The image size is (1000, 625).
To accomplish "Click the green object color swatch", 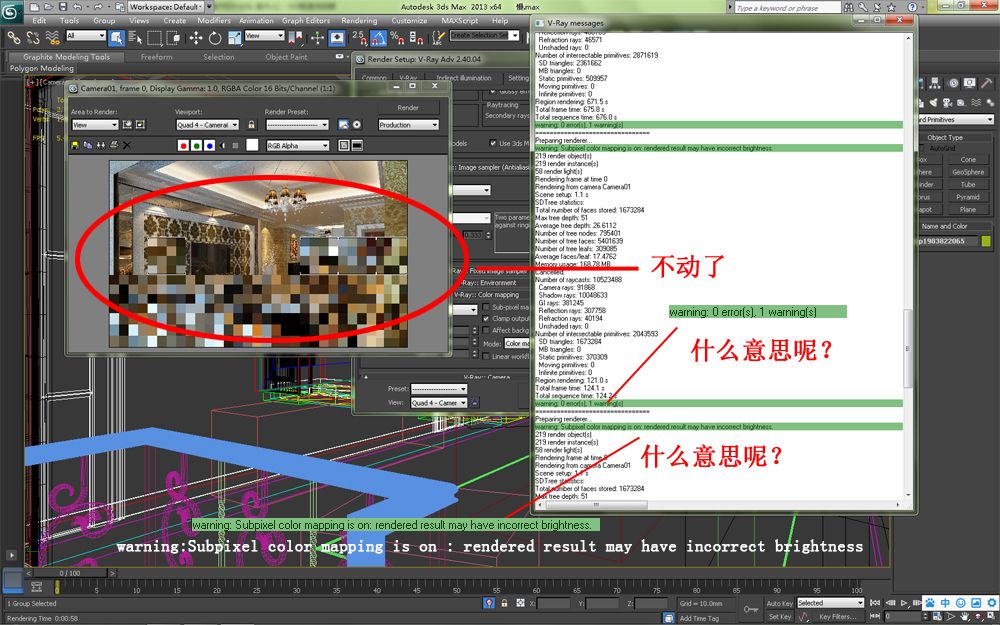I will click(986, 241).
